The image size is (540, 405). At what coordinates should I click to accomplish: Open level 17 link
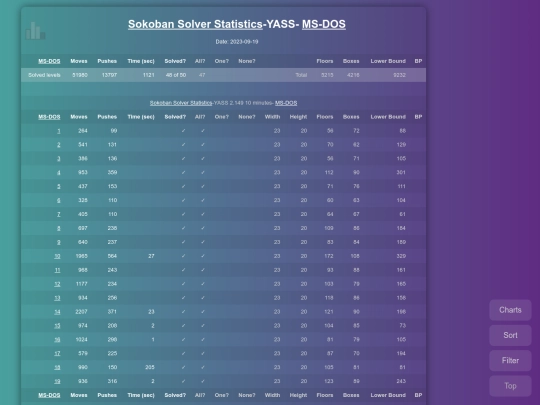point(57,354)
